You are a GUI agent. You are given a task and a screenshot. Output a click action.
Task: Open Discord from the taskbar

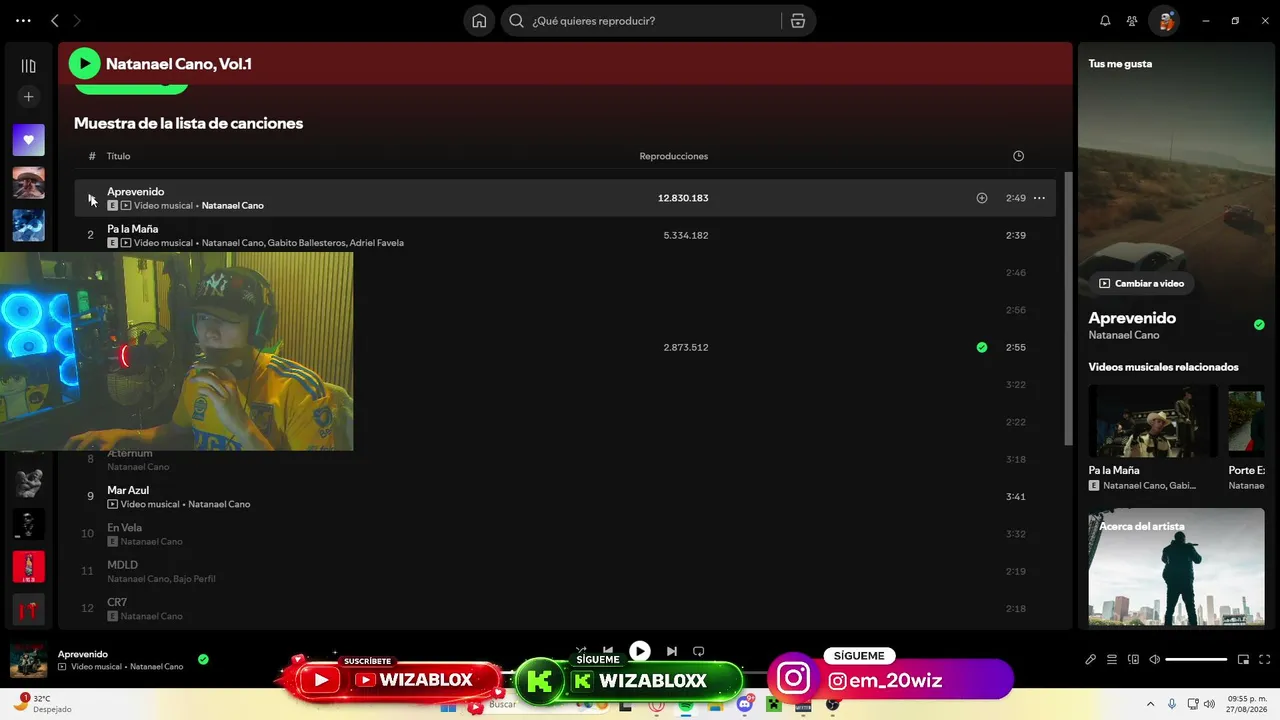744,704
